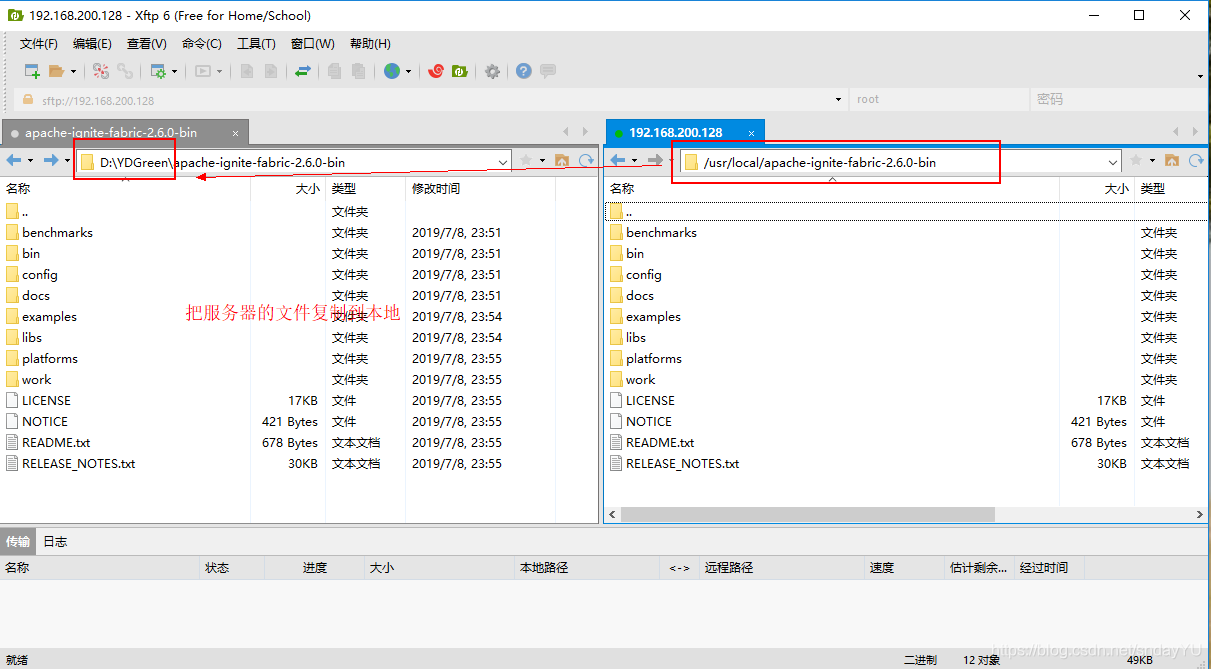Click the local pane home folder icon
Screen dimensions: 1211x669
tap(562, 160)
